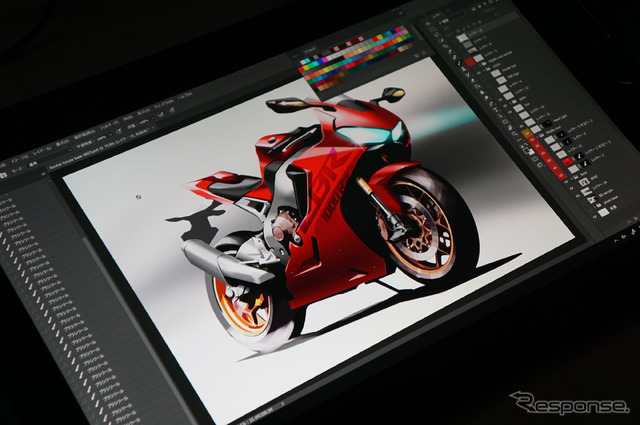Image resolution: width=640 pixels, height=425 pixels.
Task: Pick the red swatch in swatches panel
Action: point(301,69)
